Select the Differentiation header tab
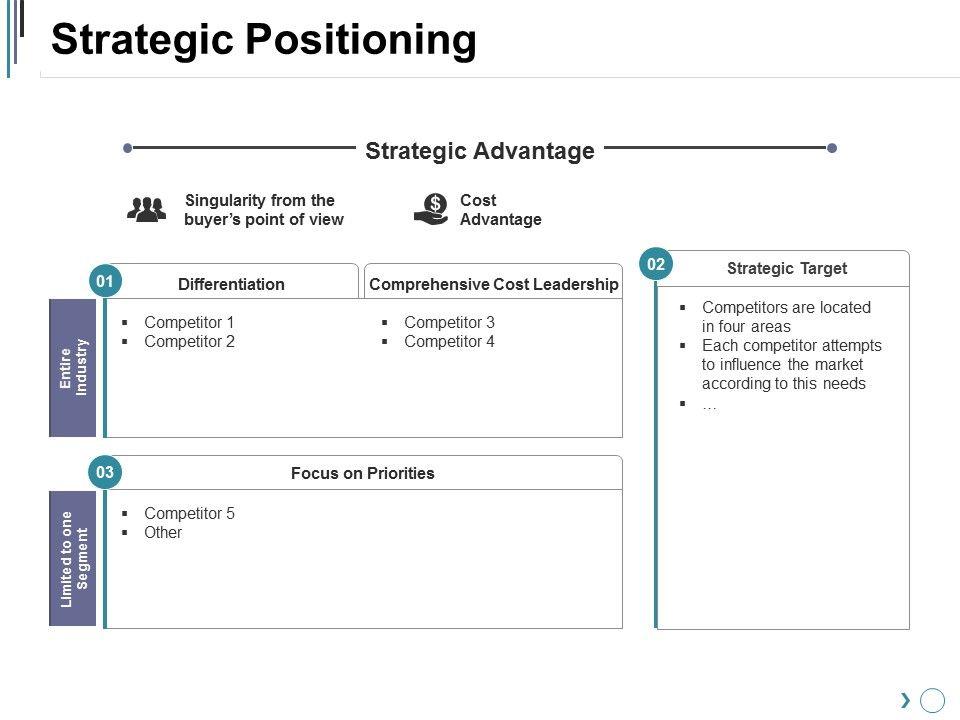960x720 pixels. (x=231, y=284)
